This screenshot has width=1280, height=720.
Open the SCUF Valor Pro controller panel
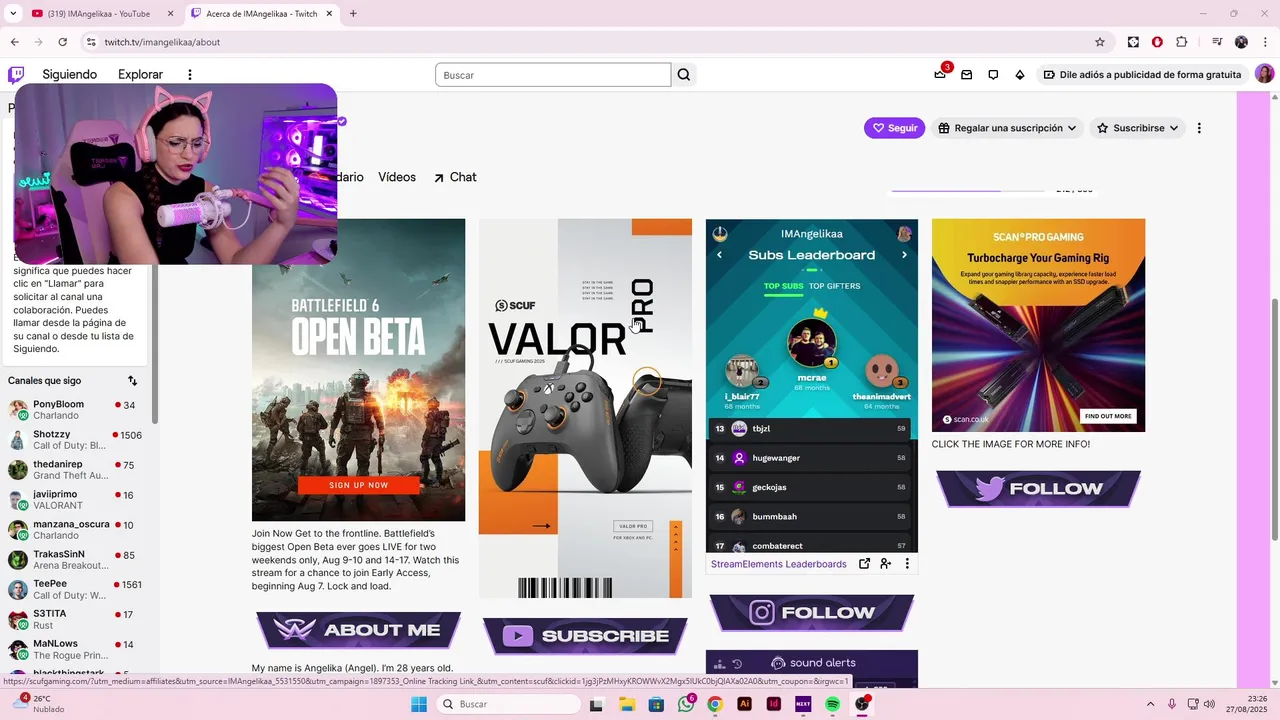coord(585,408)
